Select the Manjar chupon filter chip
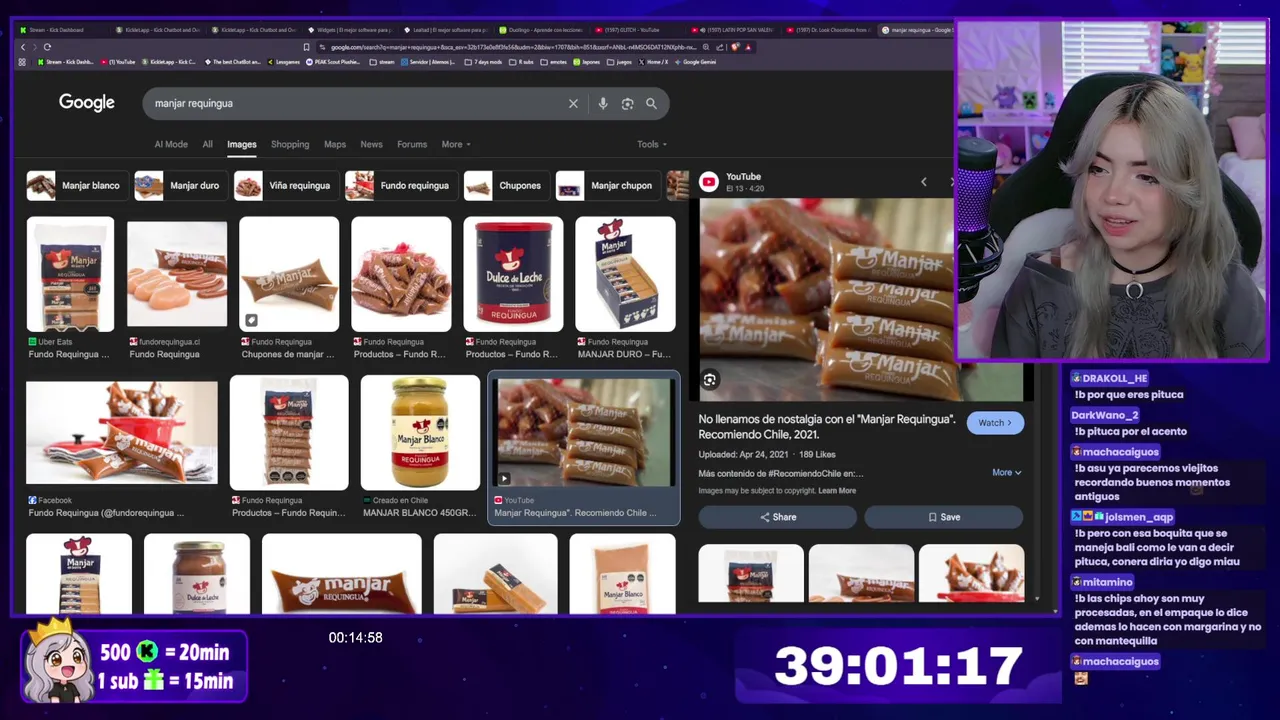Image resolution: width=1280 pixels, height=720 pixels. click(x=608, y=185)
